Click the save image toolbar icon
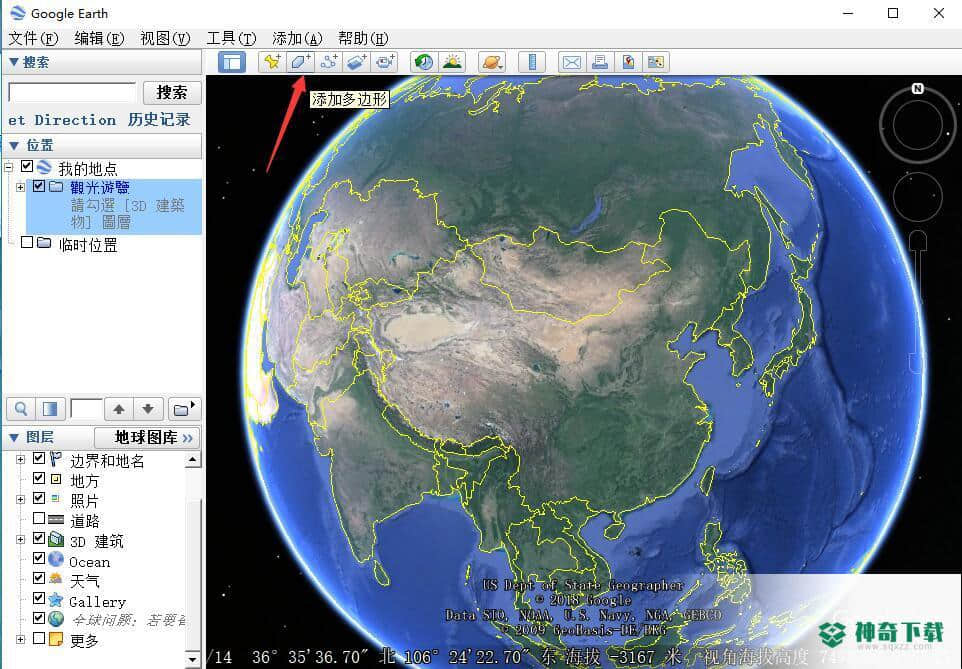 click(x=656, y=62)
